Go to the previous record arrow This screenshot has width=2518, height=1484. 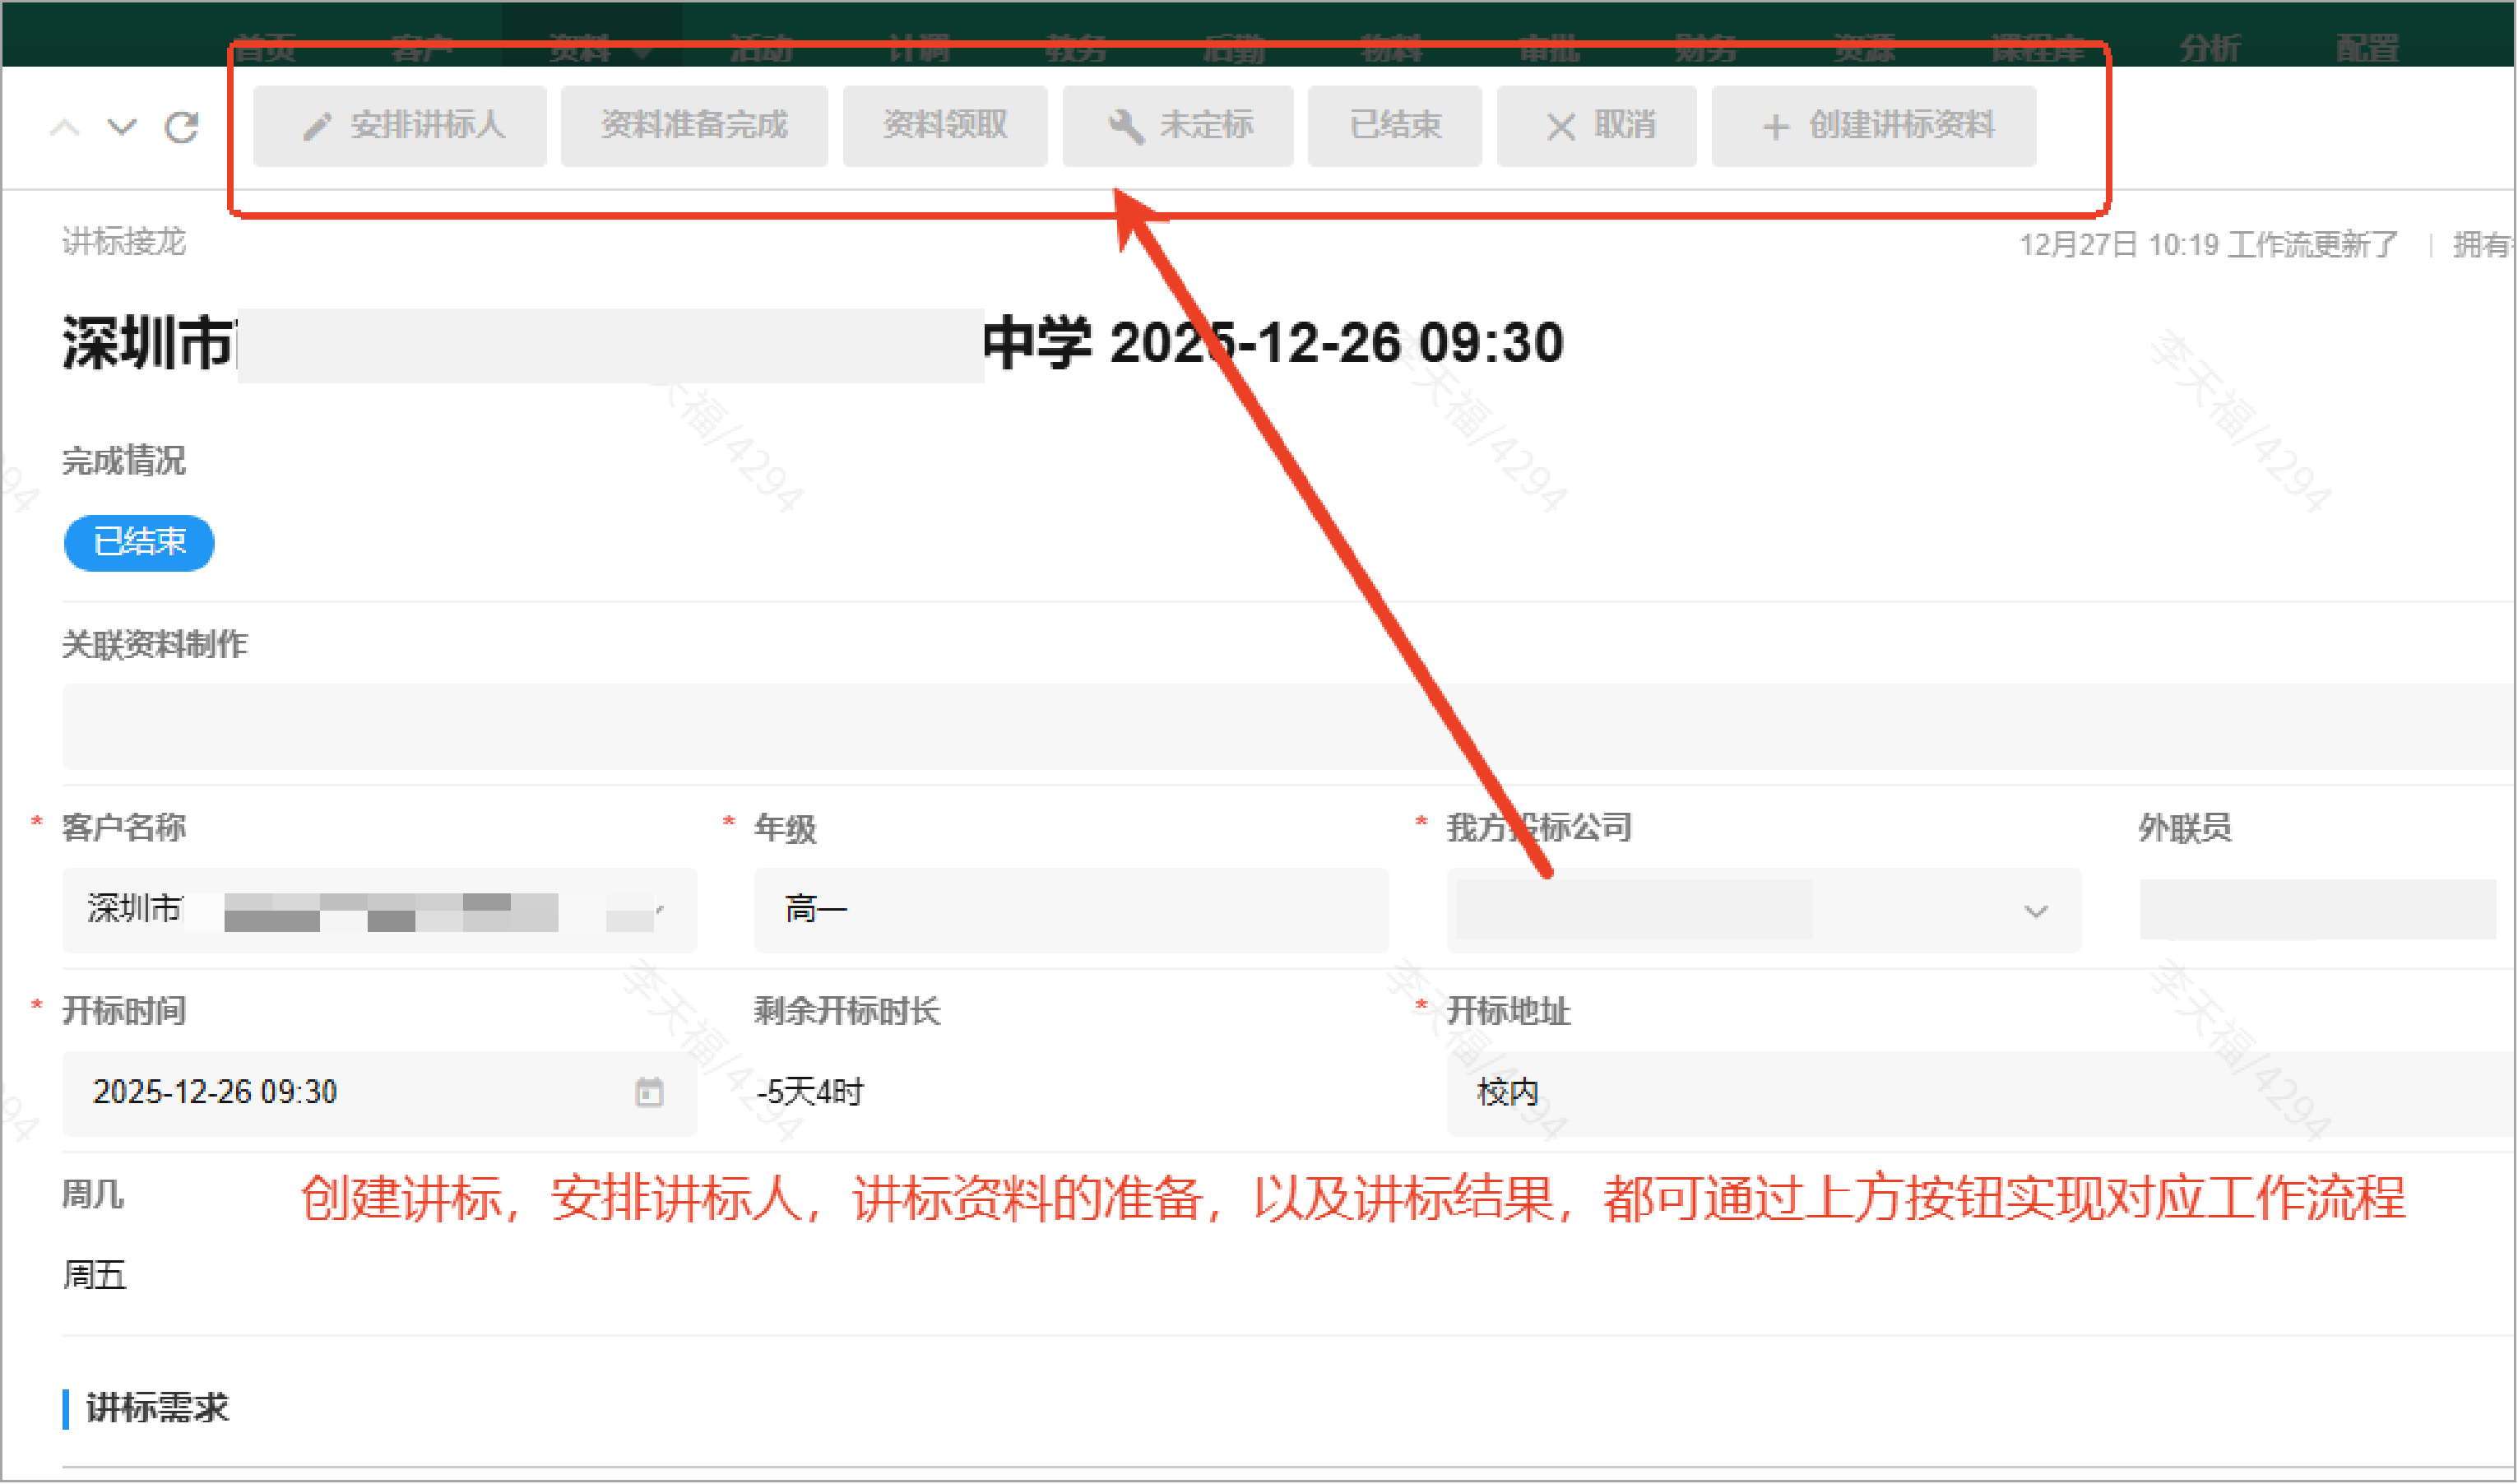[x=65, y=127]
